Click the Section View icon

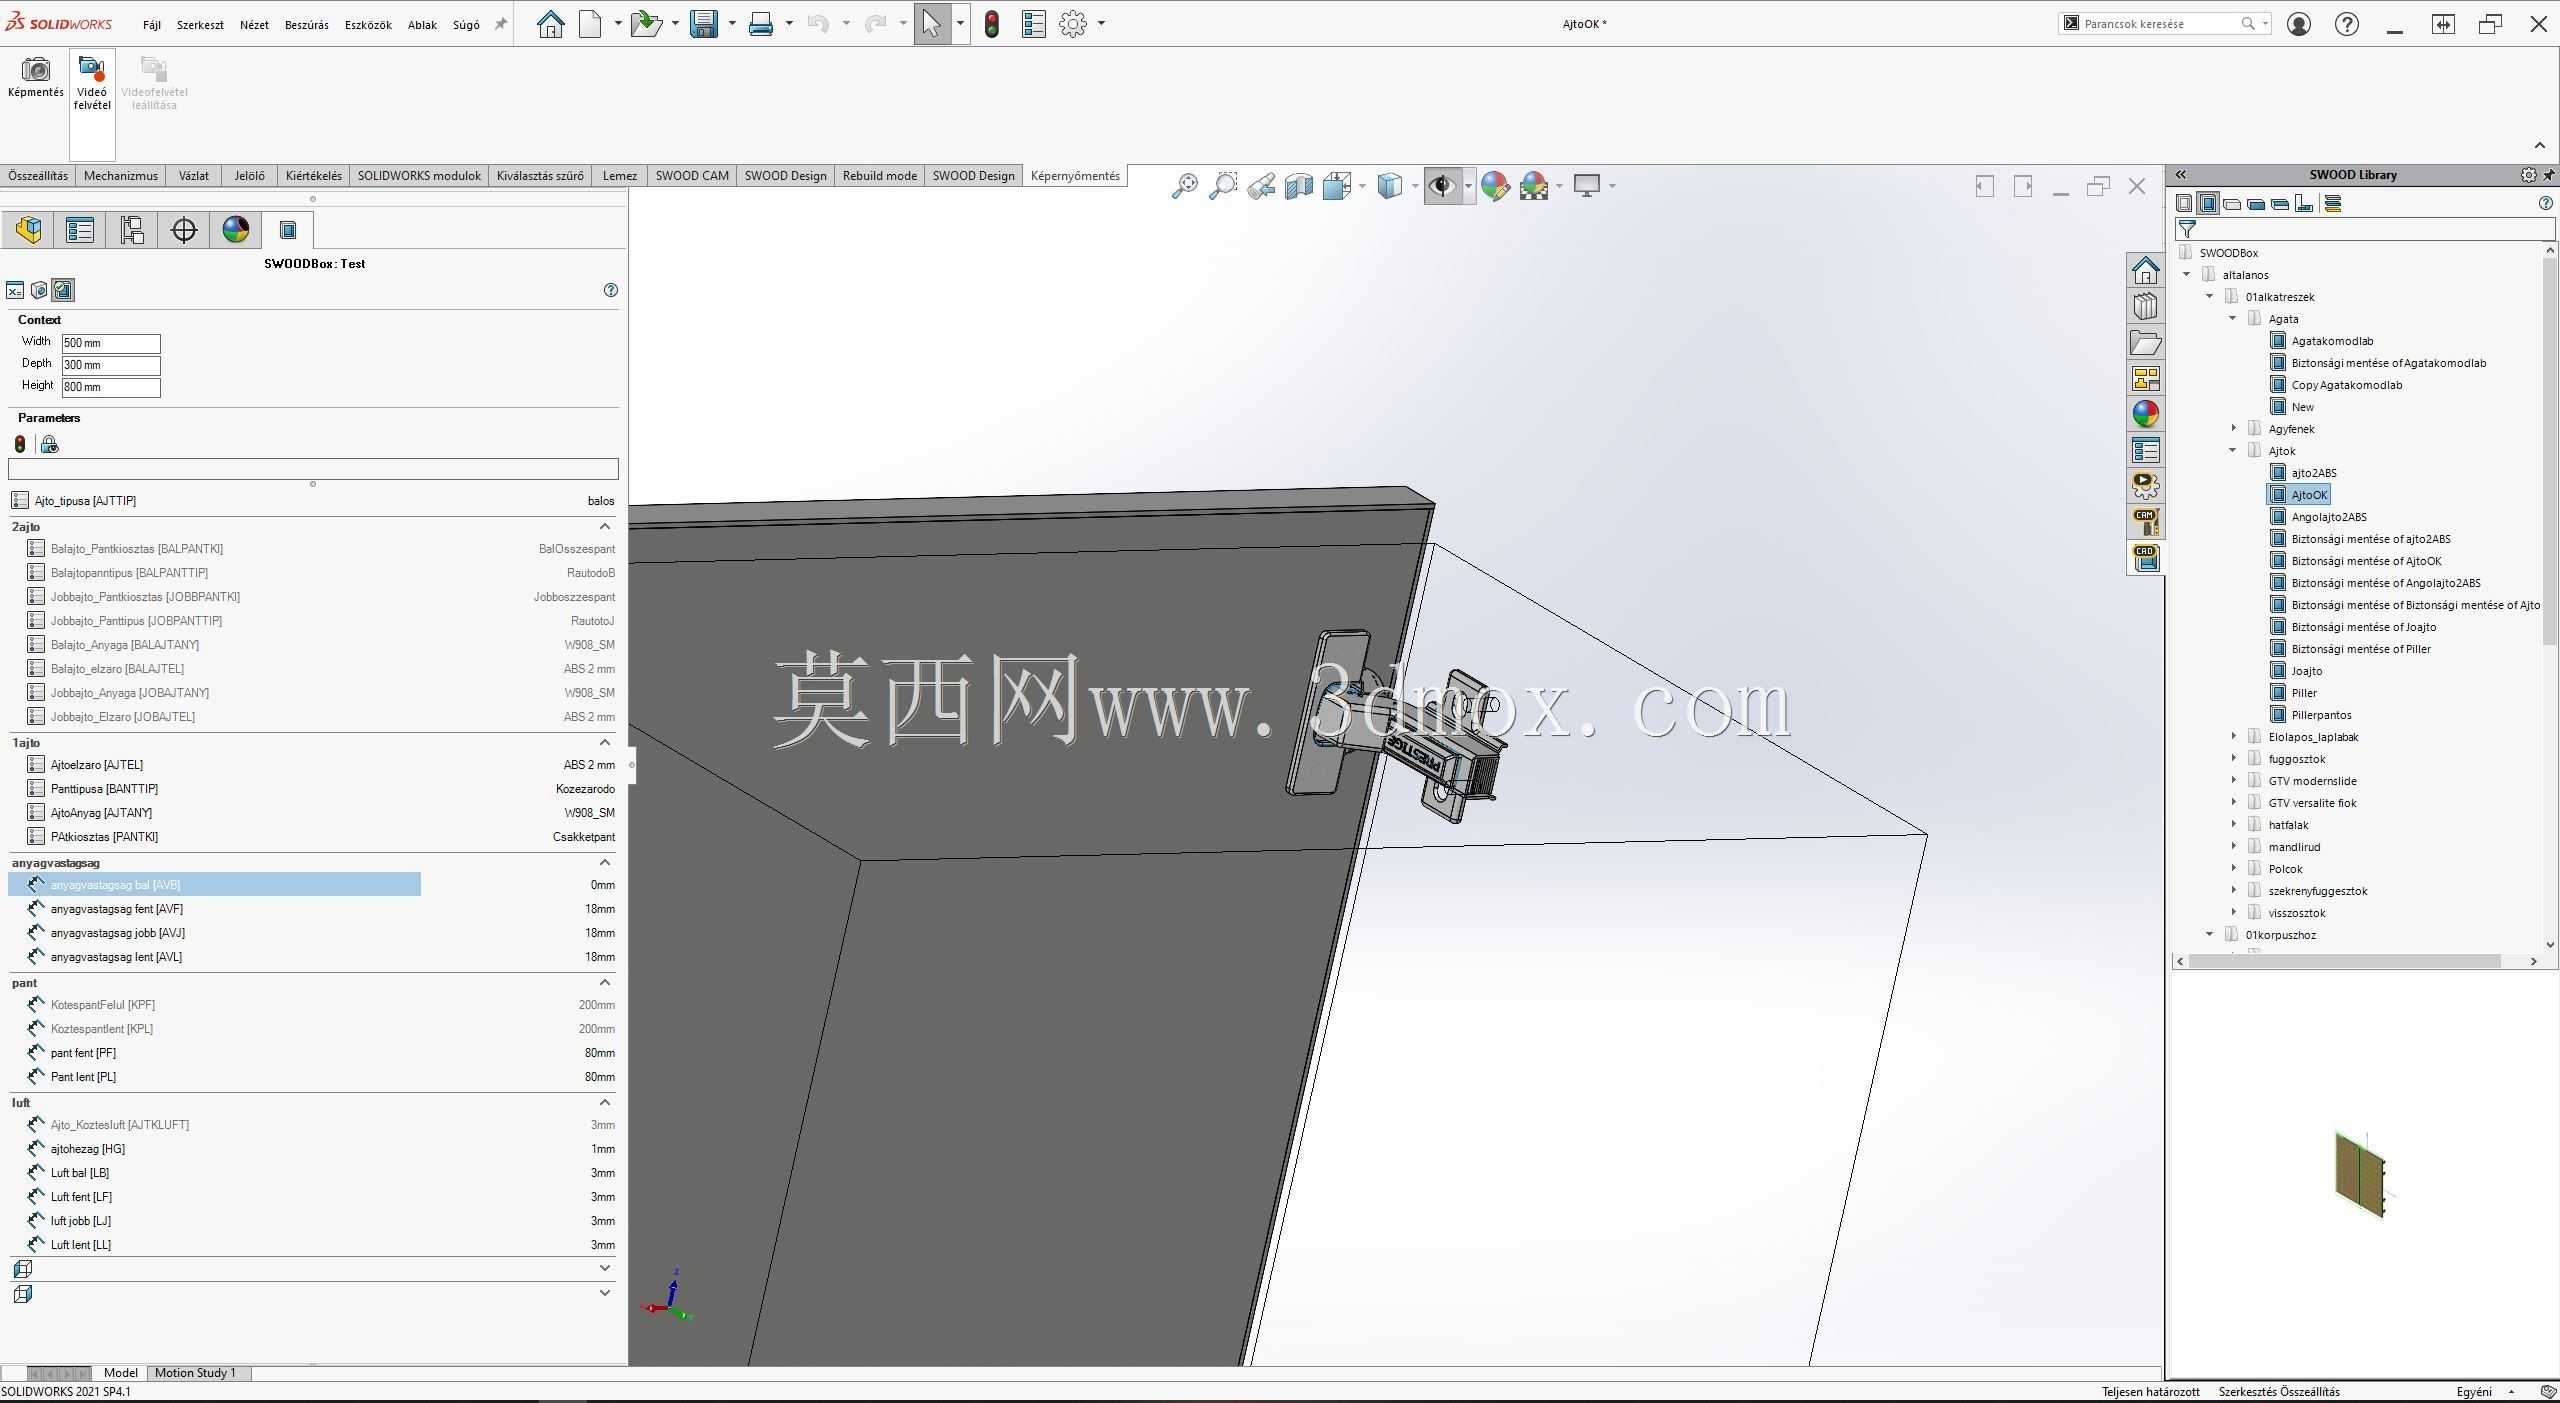pos(1298,186)
